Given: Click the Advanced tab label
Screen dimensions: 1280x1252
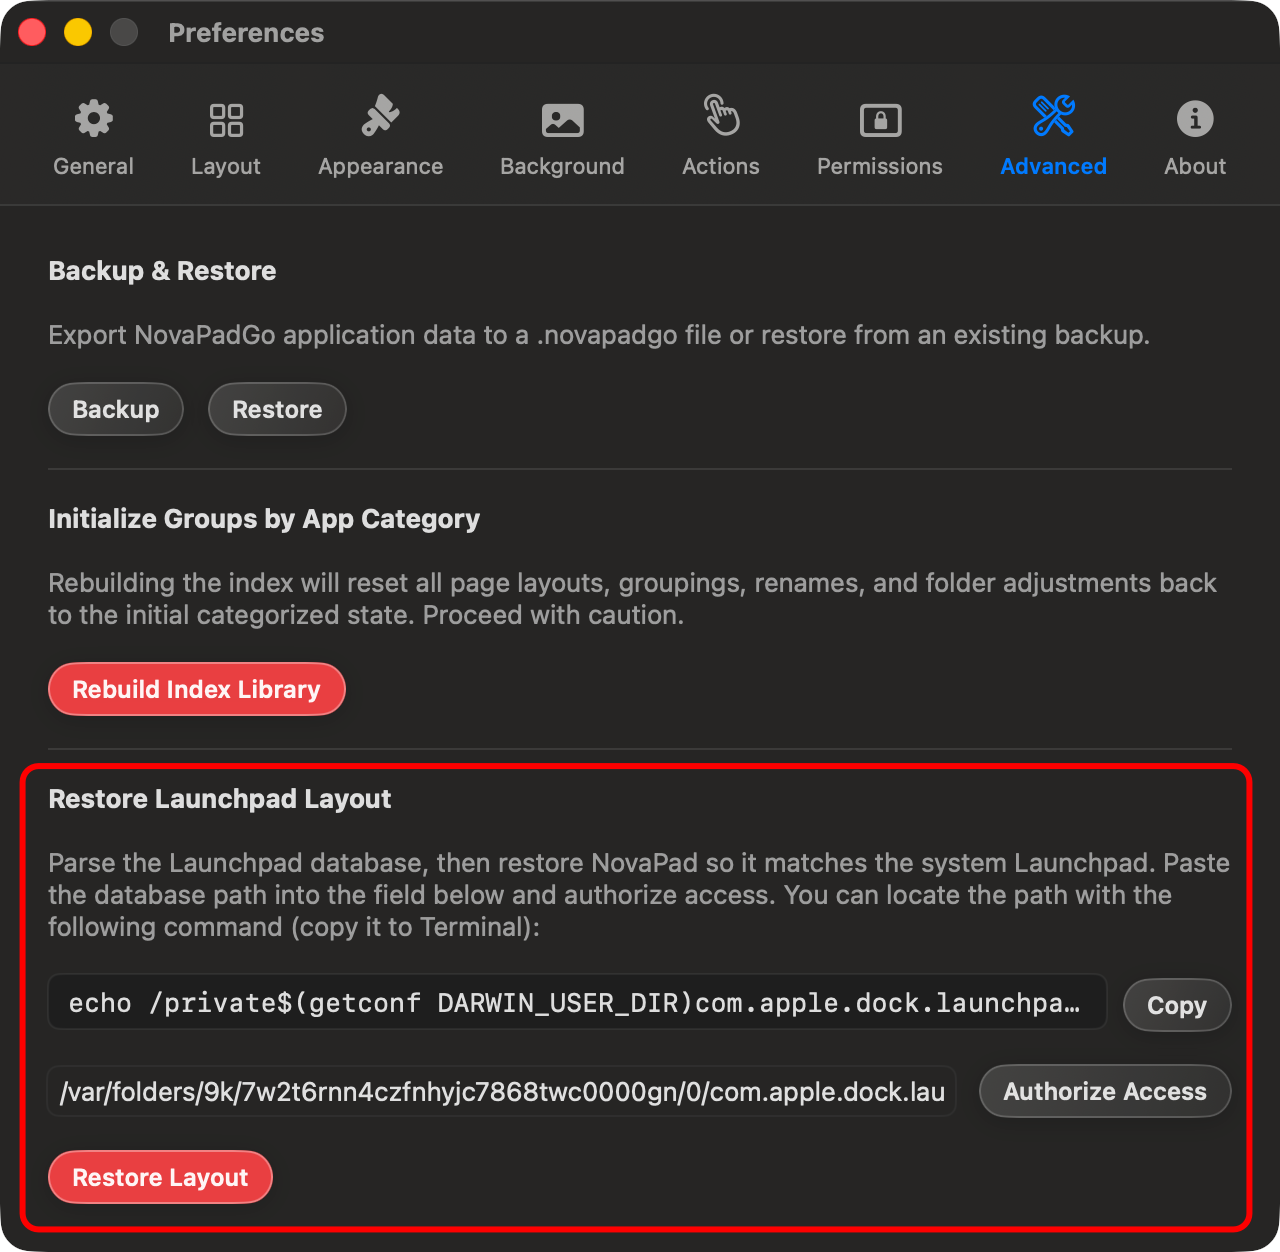Looking at the screenshot, I should coord(1054,166).
